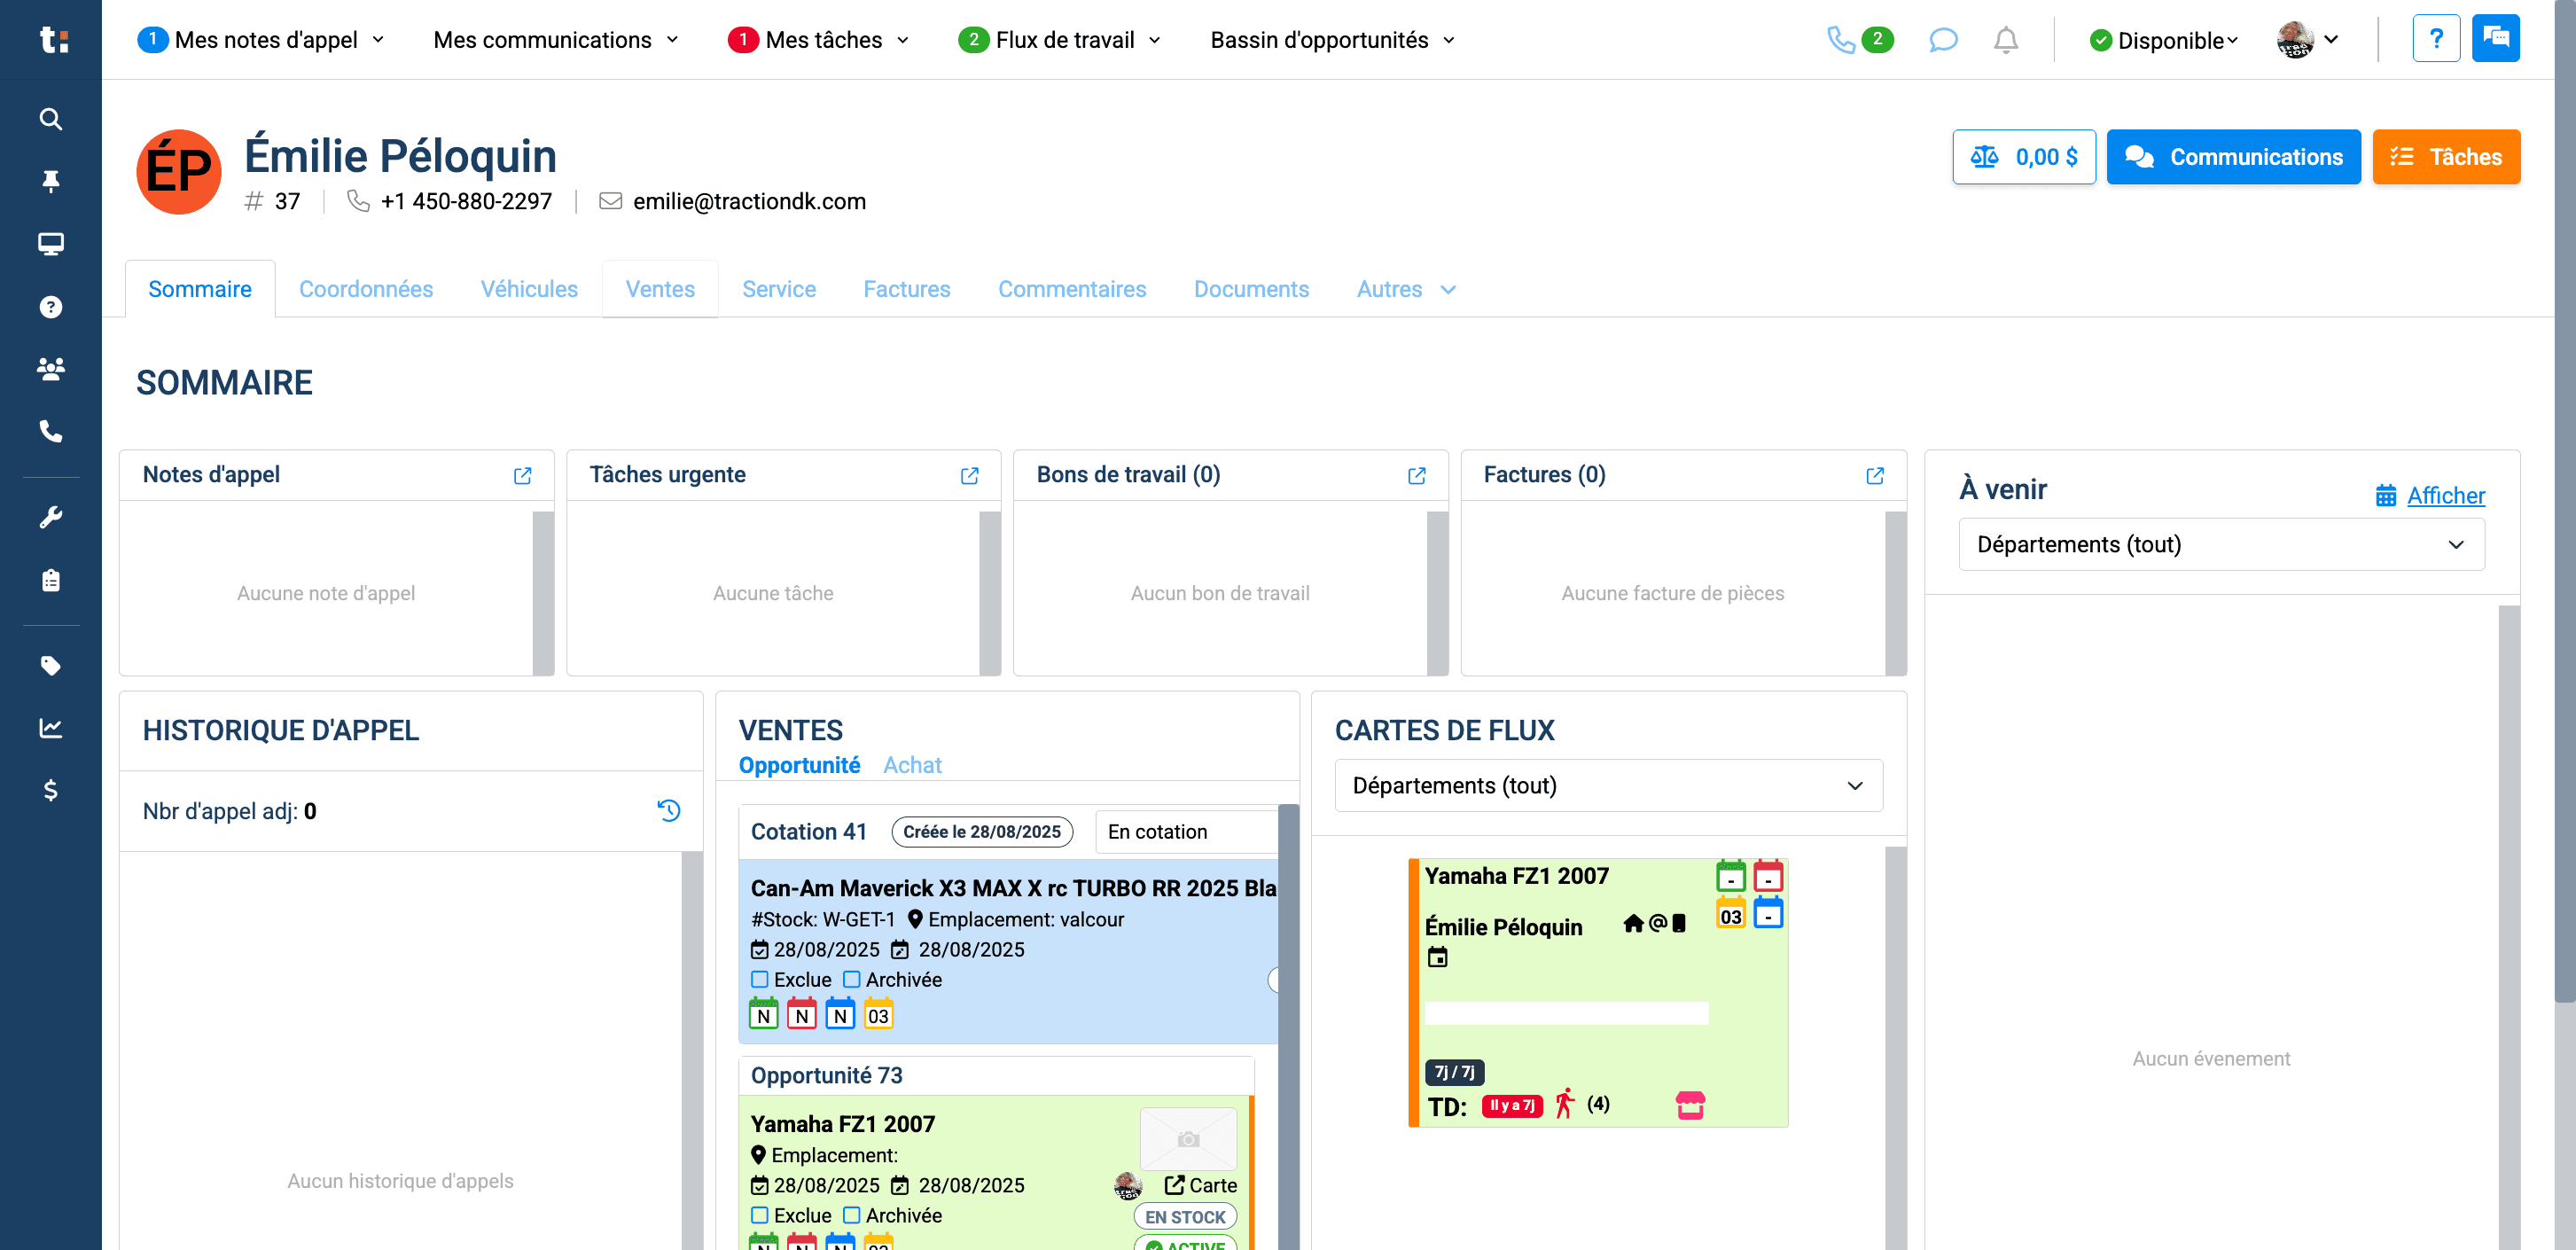The height and width of the screenshot is (1250, 2576).
Task: Click the chart analytics icon in the sidebar
Action: [51, 728]
